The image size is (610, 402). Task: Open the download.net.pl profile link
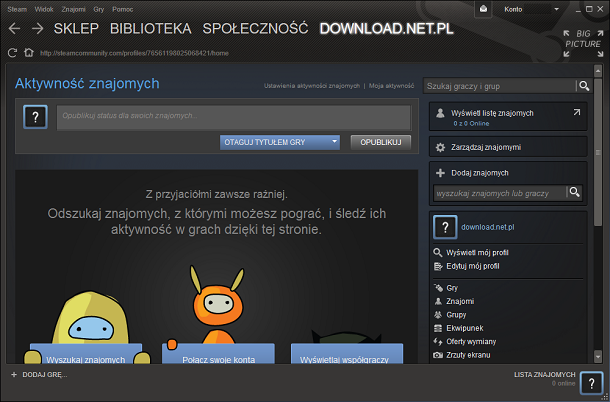click(x=488, y=227)
